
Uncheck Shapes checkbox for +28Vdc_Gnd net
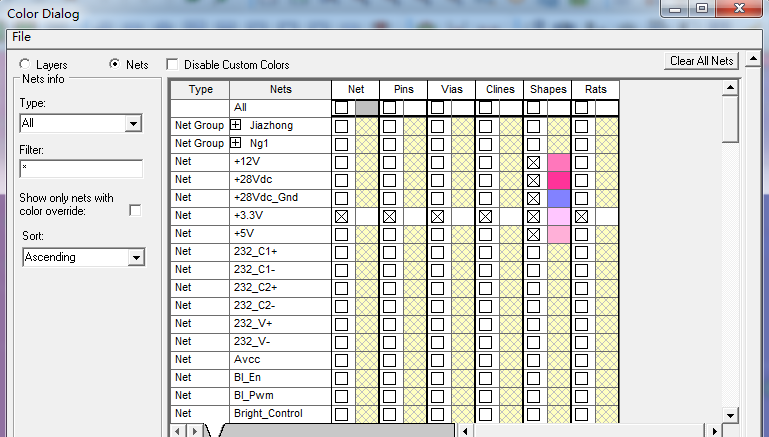[533, 199]
